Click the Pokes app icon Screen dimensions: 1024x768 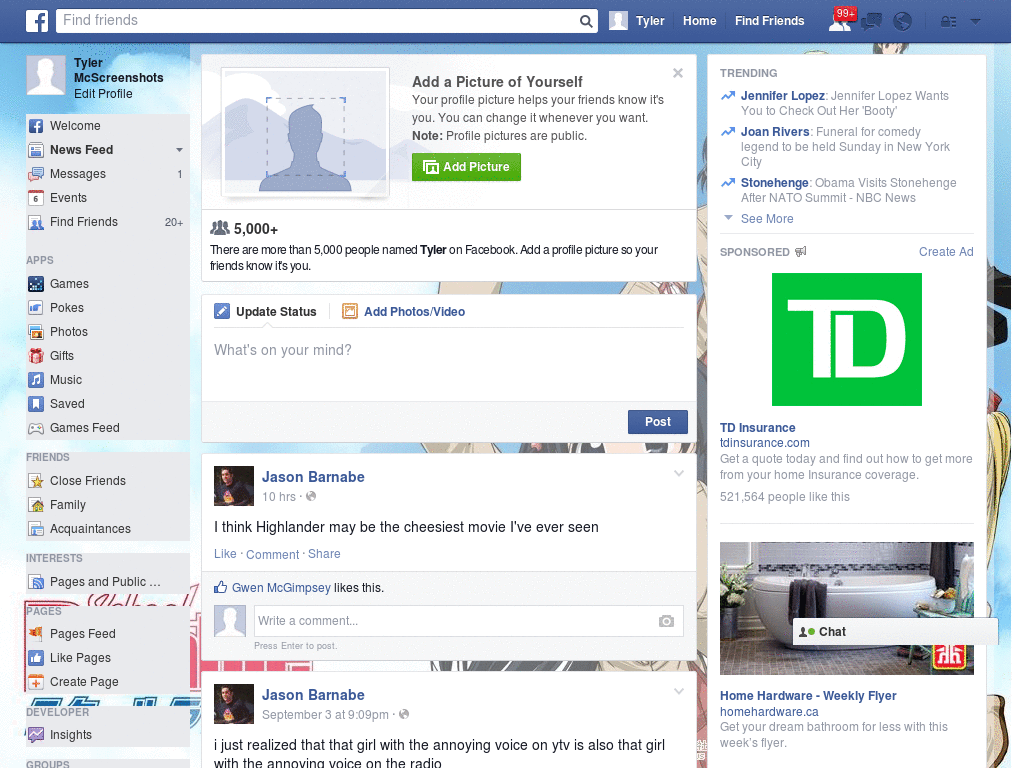pyautogui.click(x=36, y=308)
